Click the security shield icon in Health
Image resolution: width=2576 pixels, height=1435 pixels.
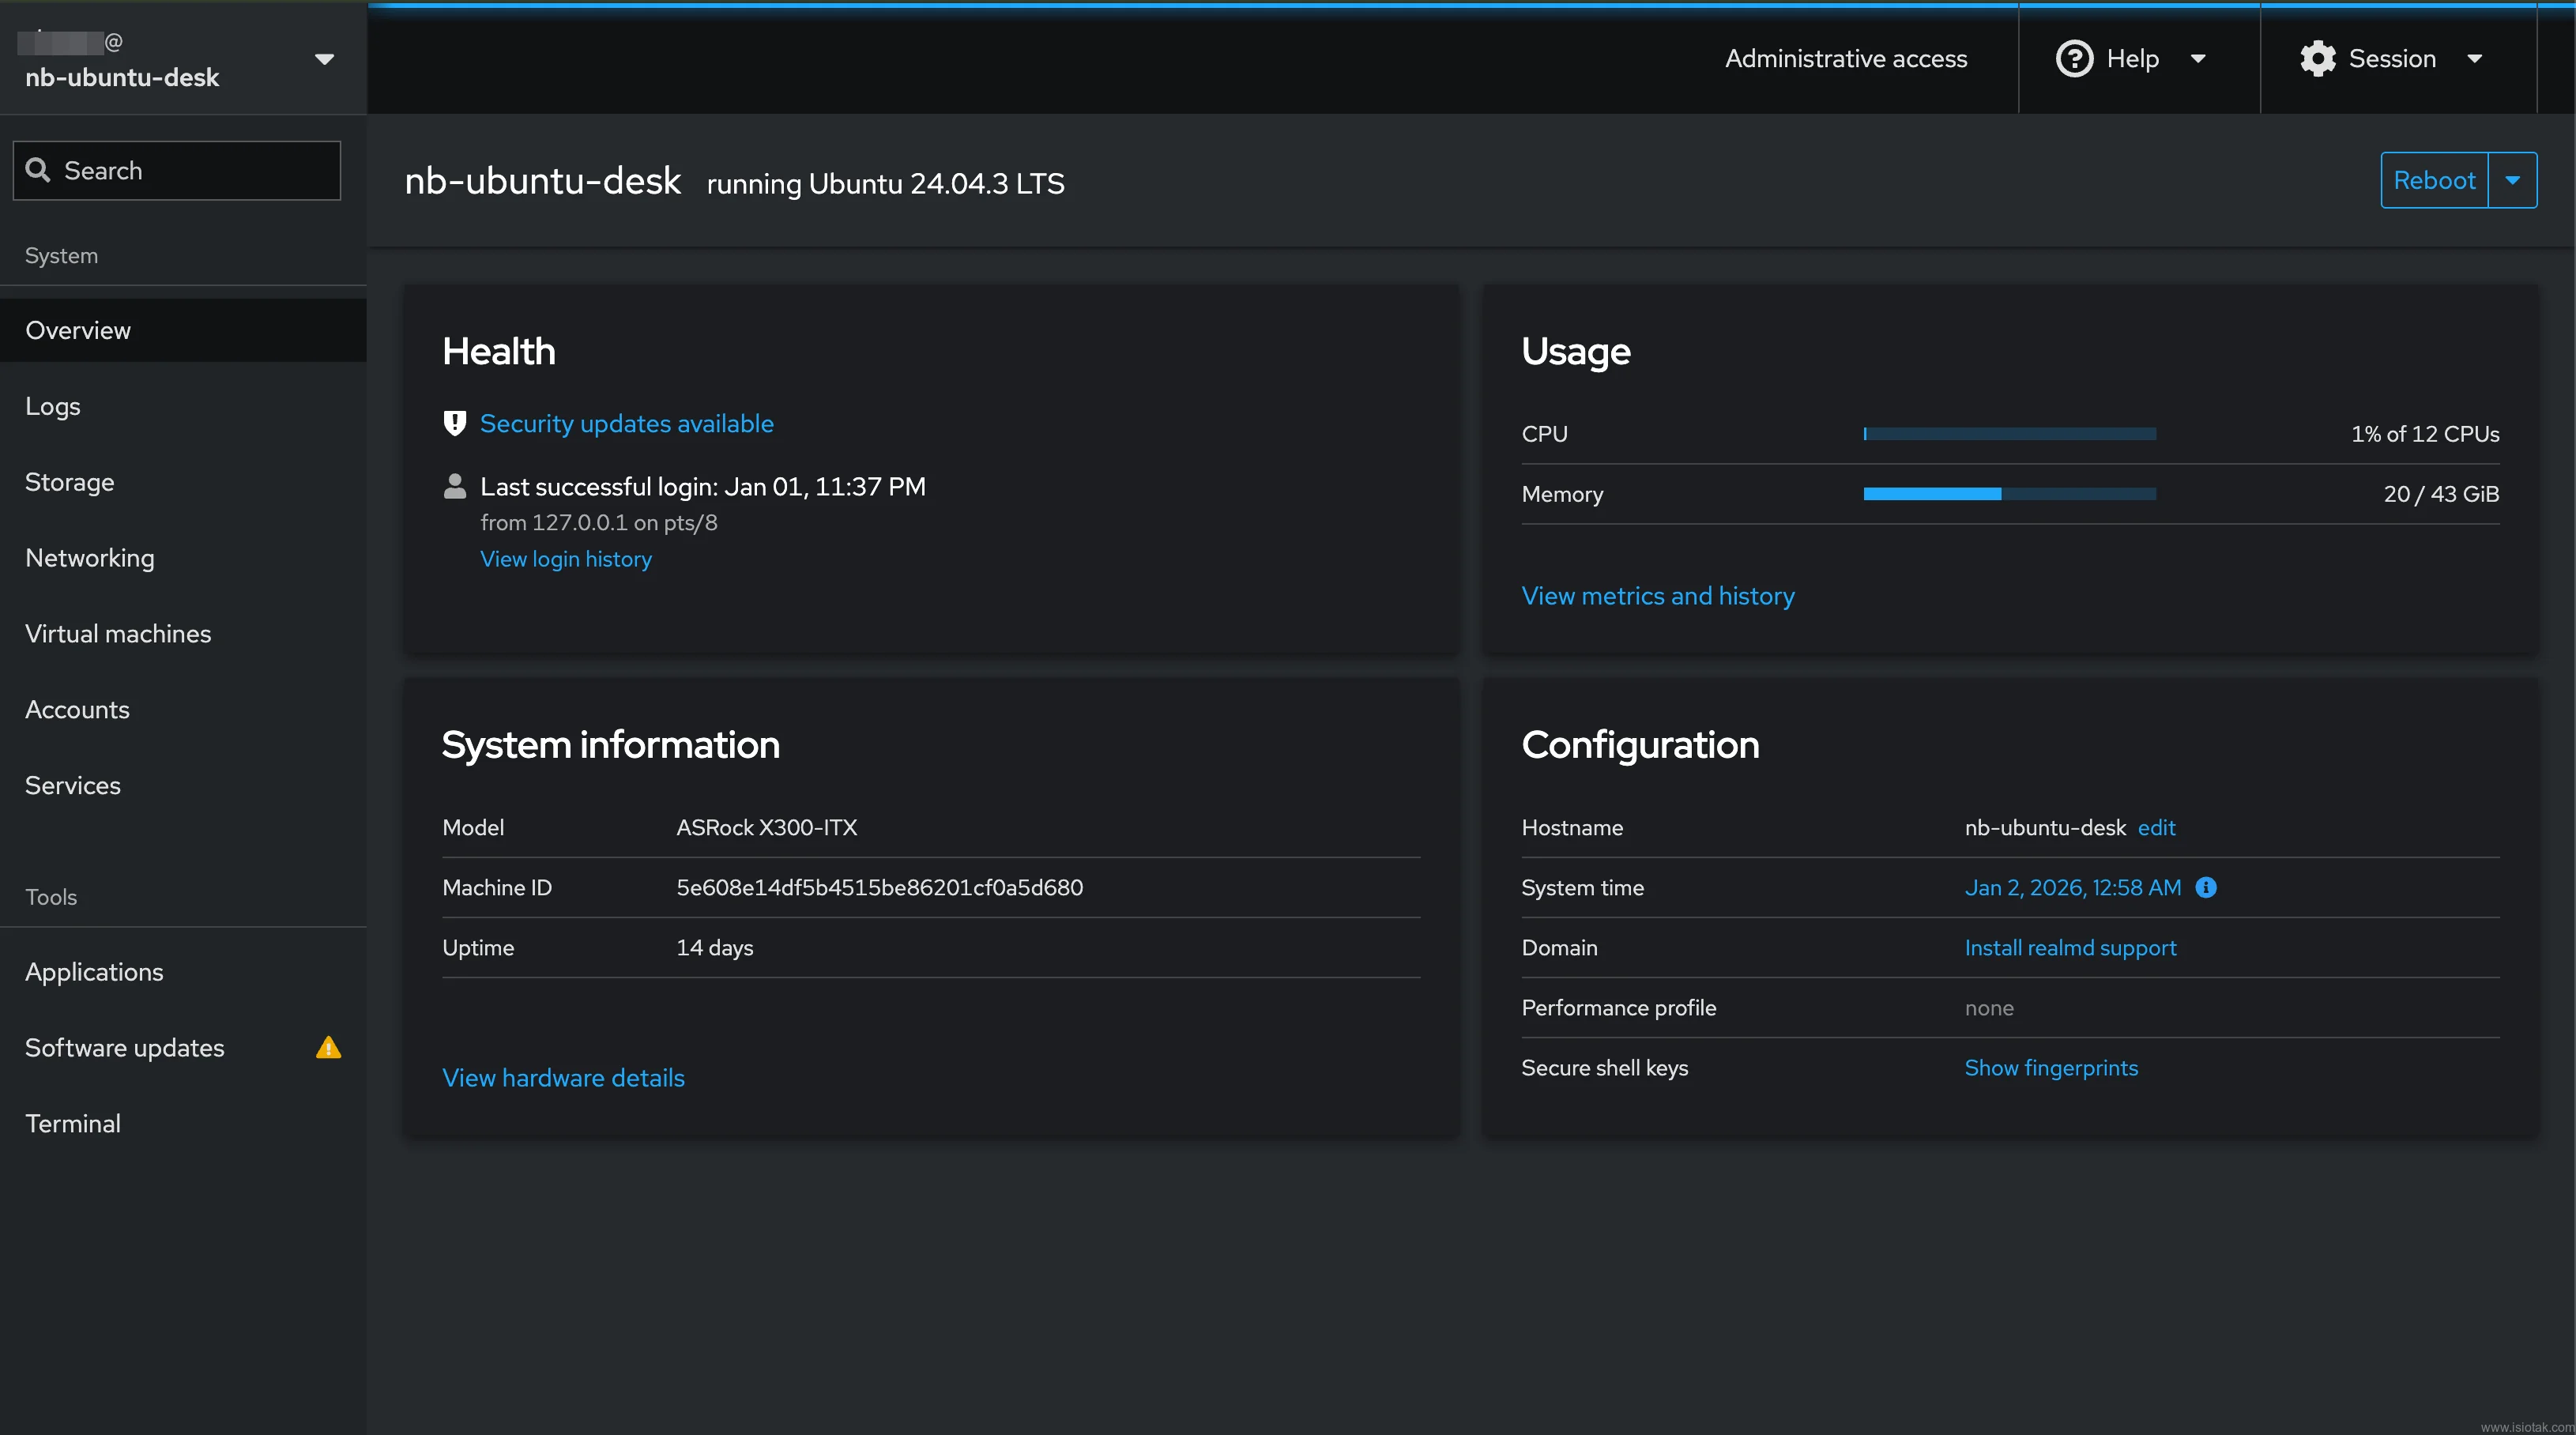pos(454,423)
